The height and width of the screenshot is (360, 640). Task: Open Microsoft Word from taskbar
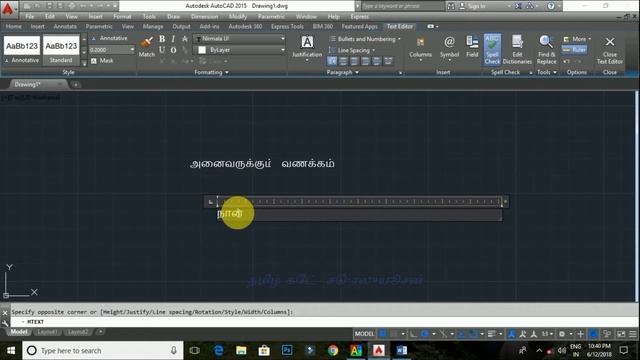(402, 350)
